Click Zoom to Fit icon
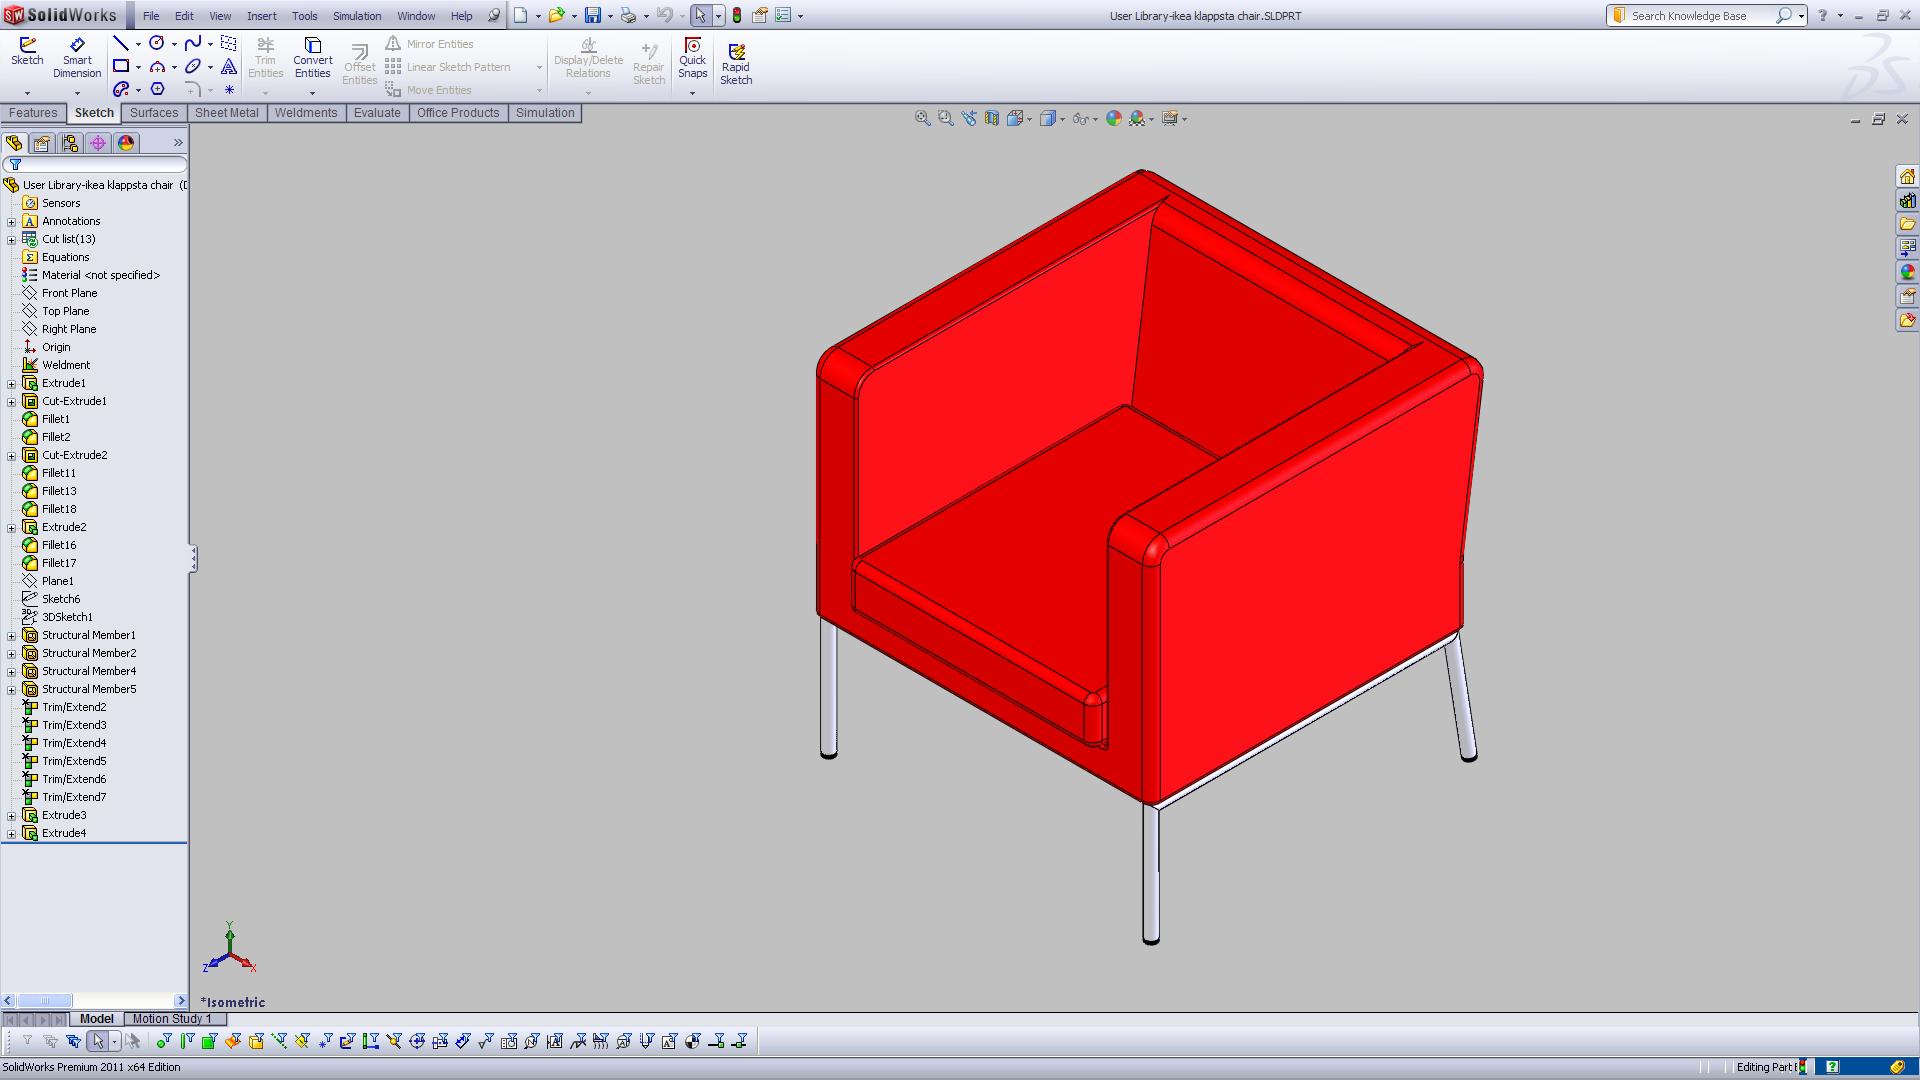 (922, 118)
